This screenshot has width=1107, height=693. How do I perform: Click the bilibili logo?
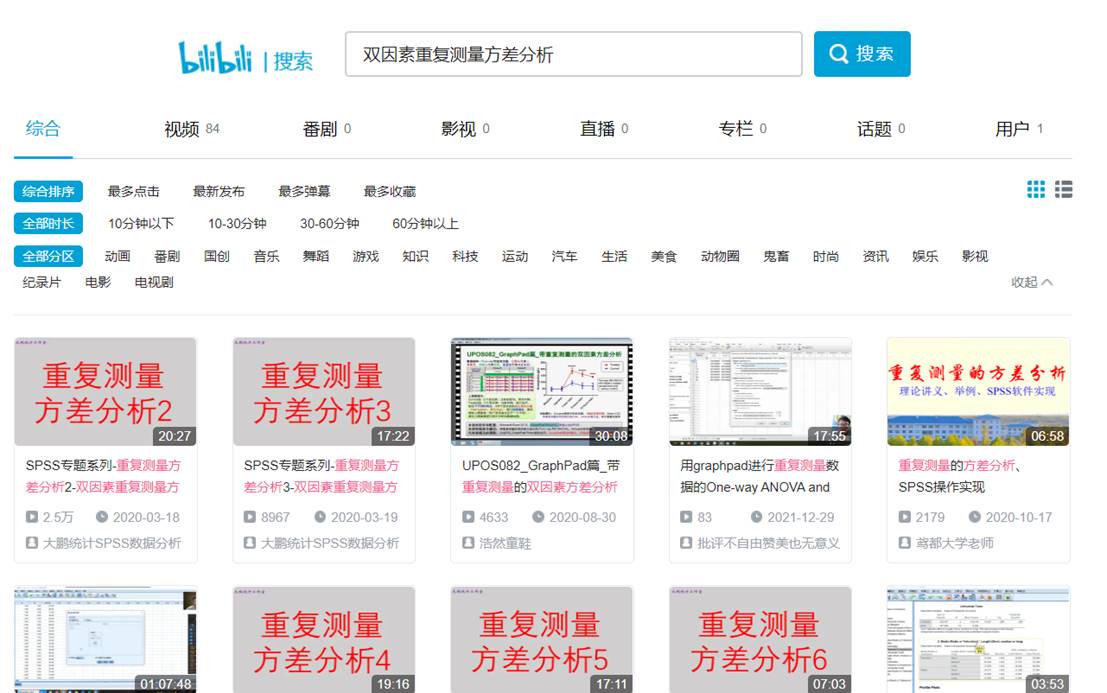215,57
